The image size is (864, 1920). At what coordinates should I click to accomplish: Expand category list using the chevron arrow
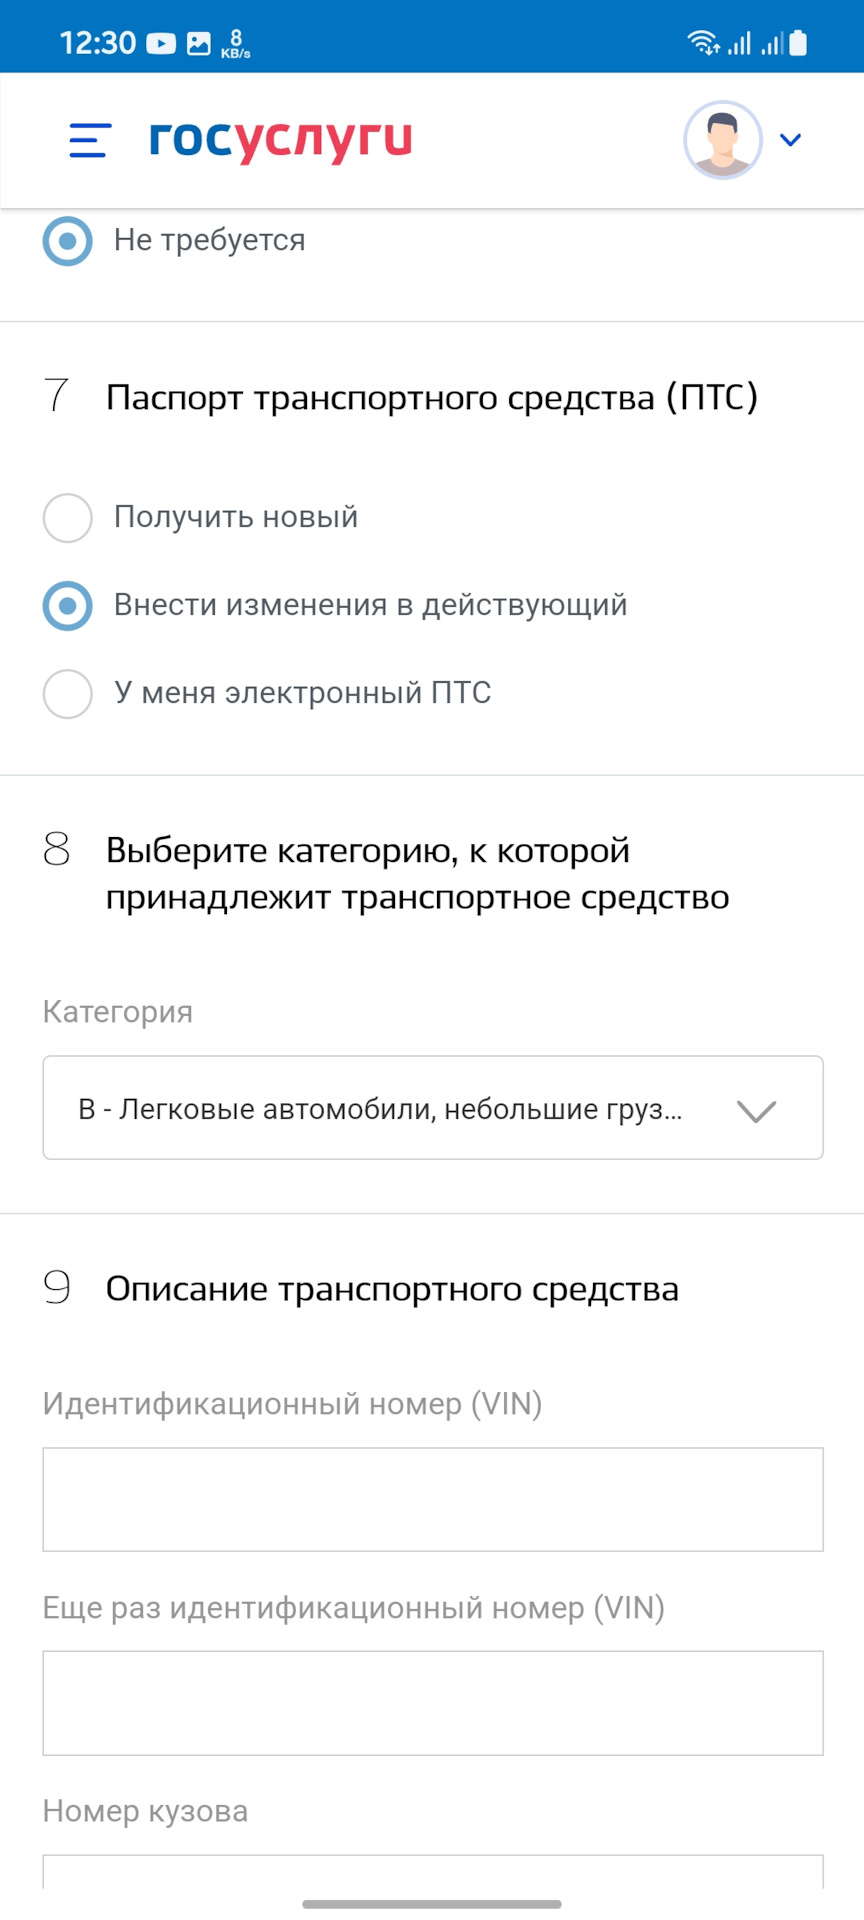tap(756, 1110)
